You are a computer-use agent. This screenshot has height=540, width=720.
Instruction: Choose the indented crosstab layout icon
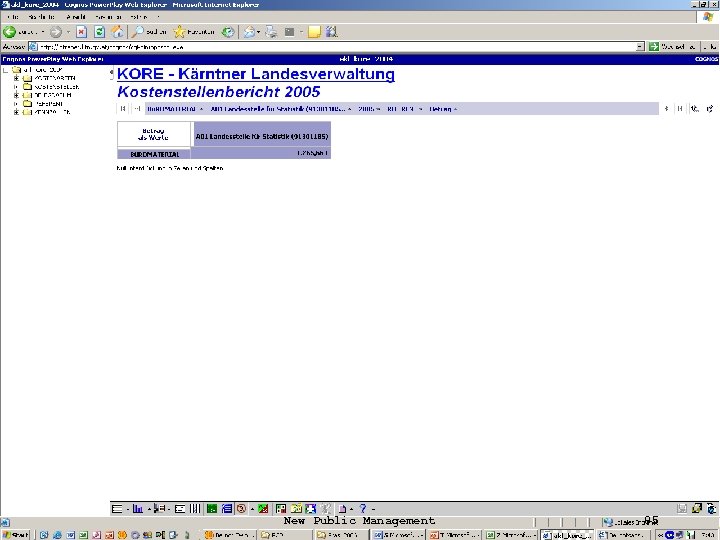(x=159, y=509)
